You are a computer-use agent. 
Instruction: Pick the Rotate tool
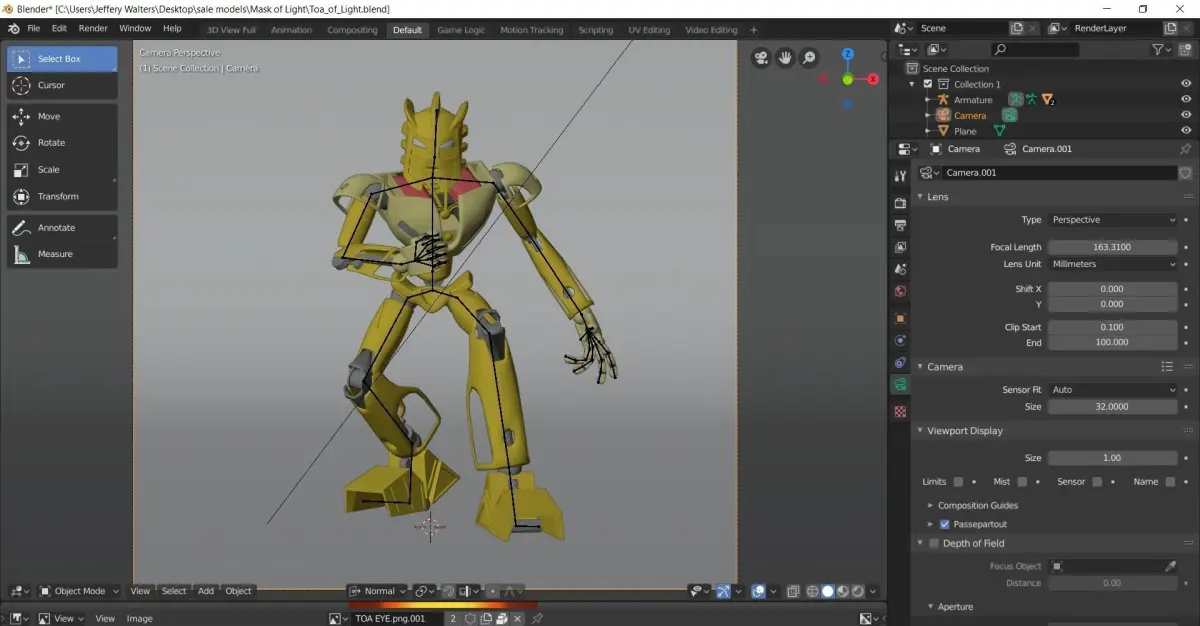(63, 143)
